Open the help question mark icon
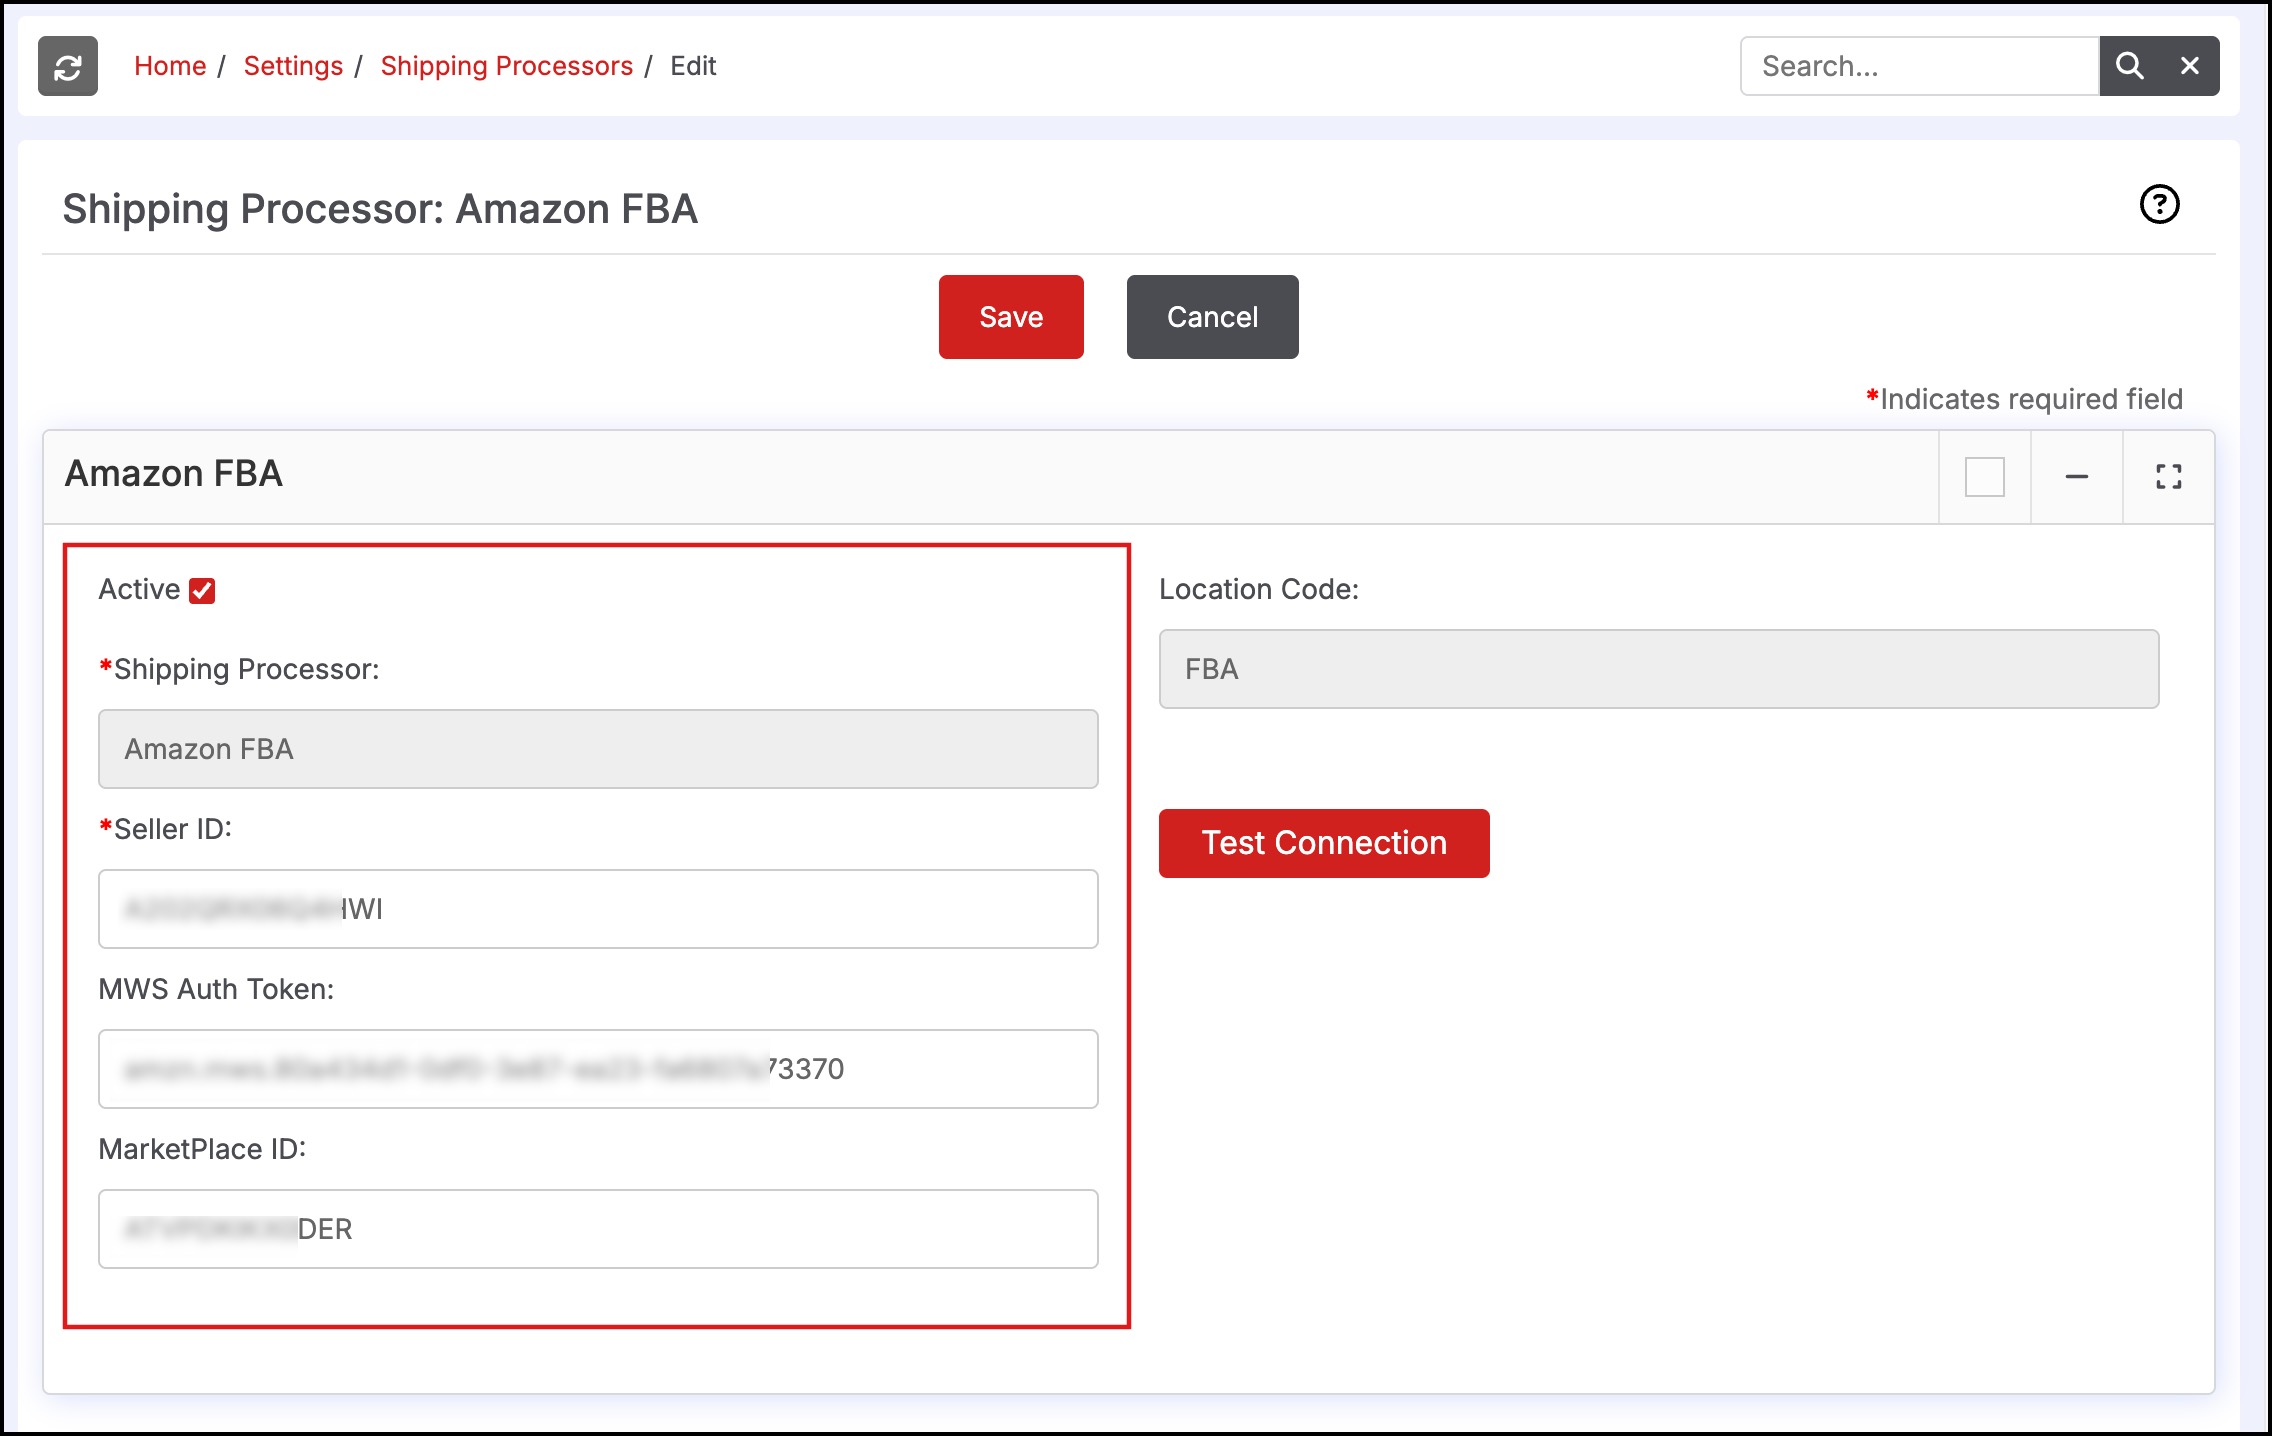The image size is (2272, 1436). (x=2159, y=205)
